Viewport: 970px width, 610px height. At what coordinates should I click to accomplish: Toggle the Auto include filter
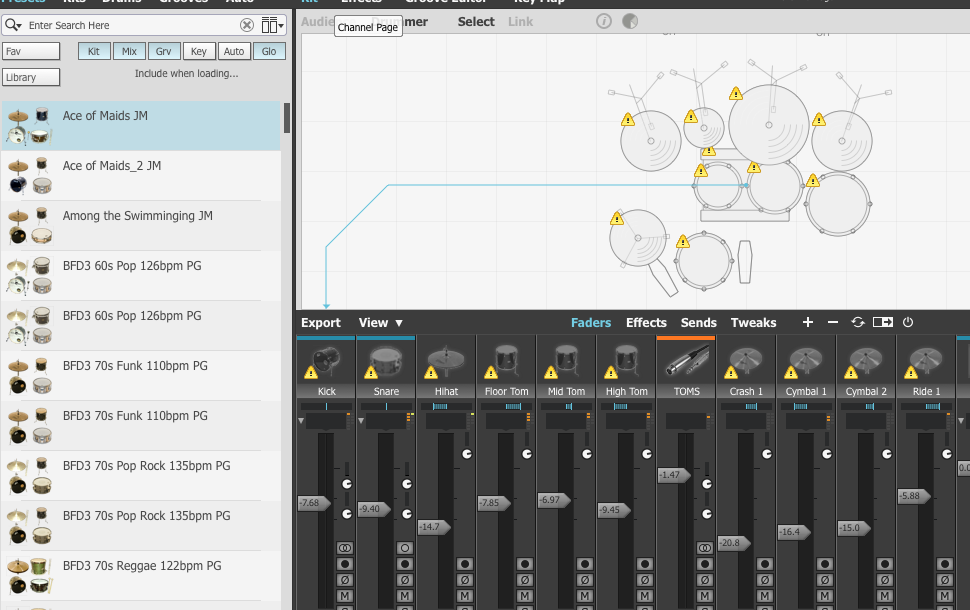[234, 51]
